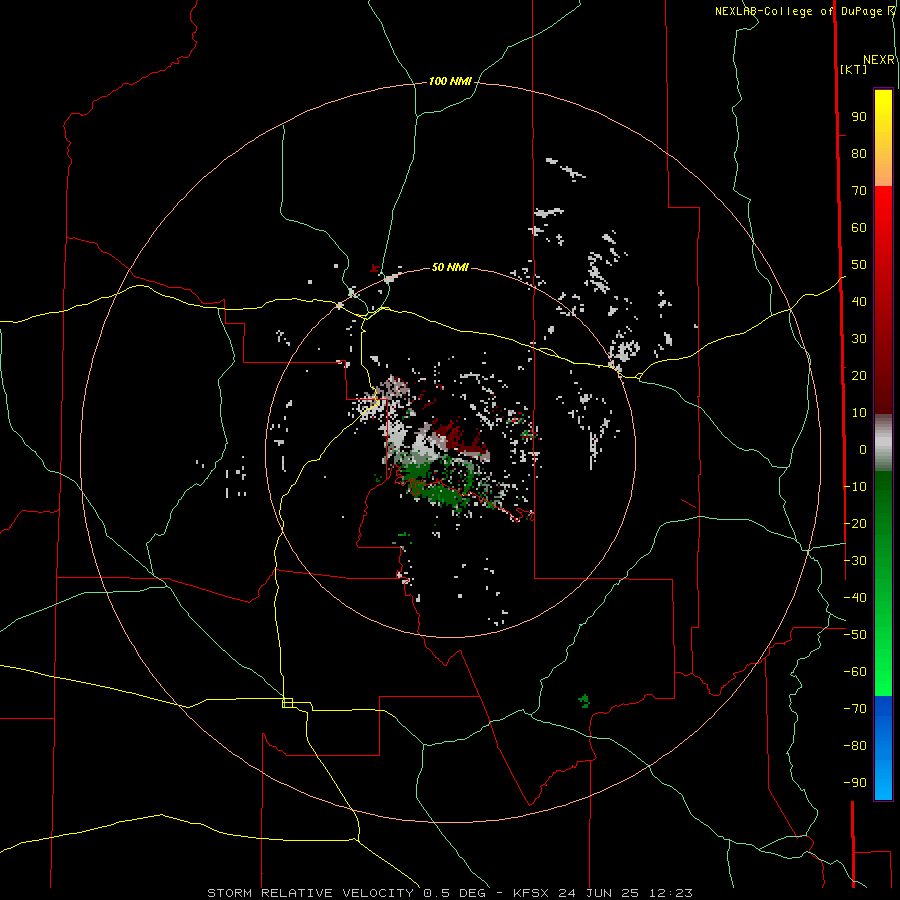
Task: Select the -10 value on velocity scale
Action: (x=855, y=487)
